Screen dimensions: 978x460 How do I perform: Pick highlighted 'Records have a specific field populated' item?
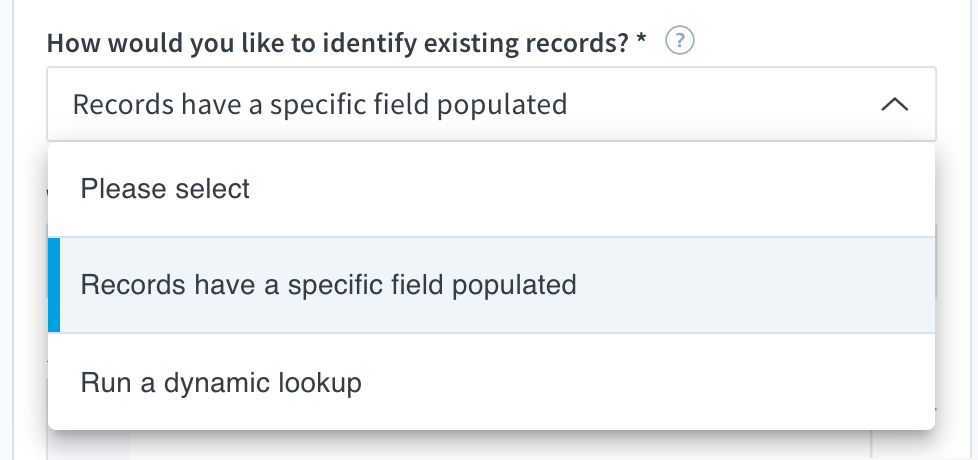491,285
